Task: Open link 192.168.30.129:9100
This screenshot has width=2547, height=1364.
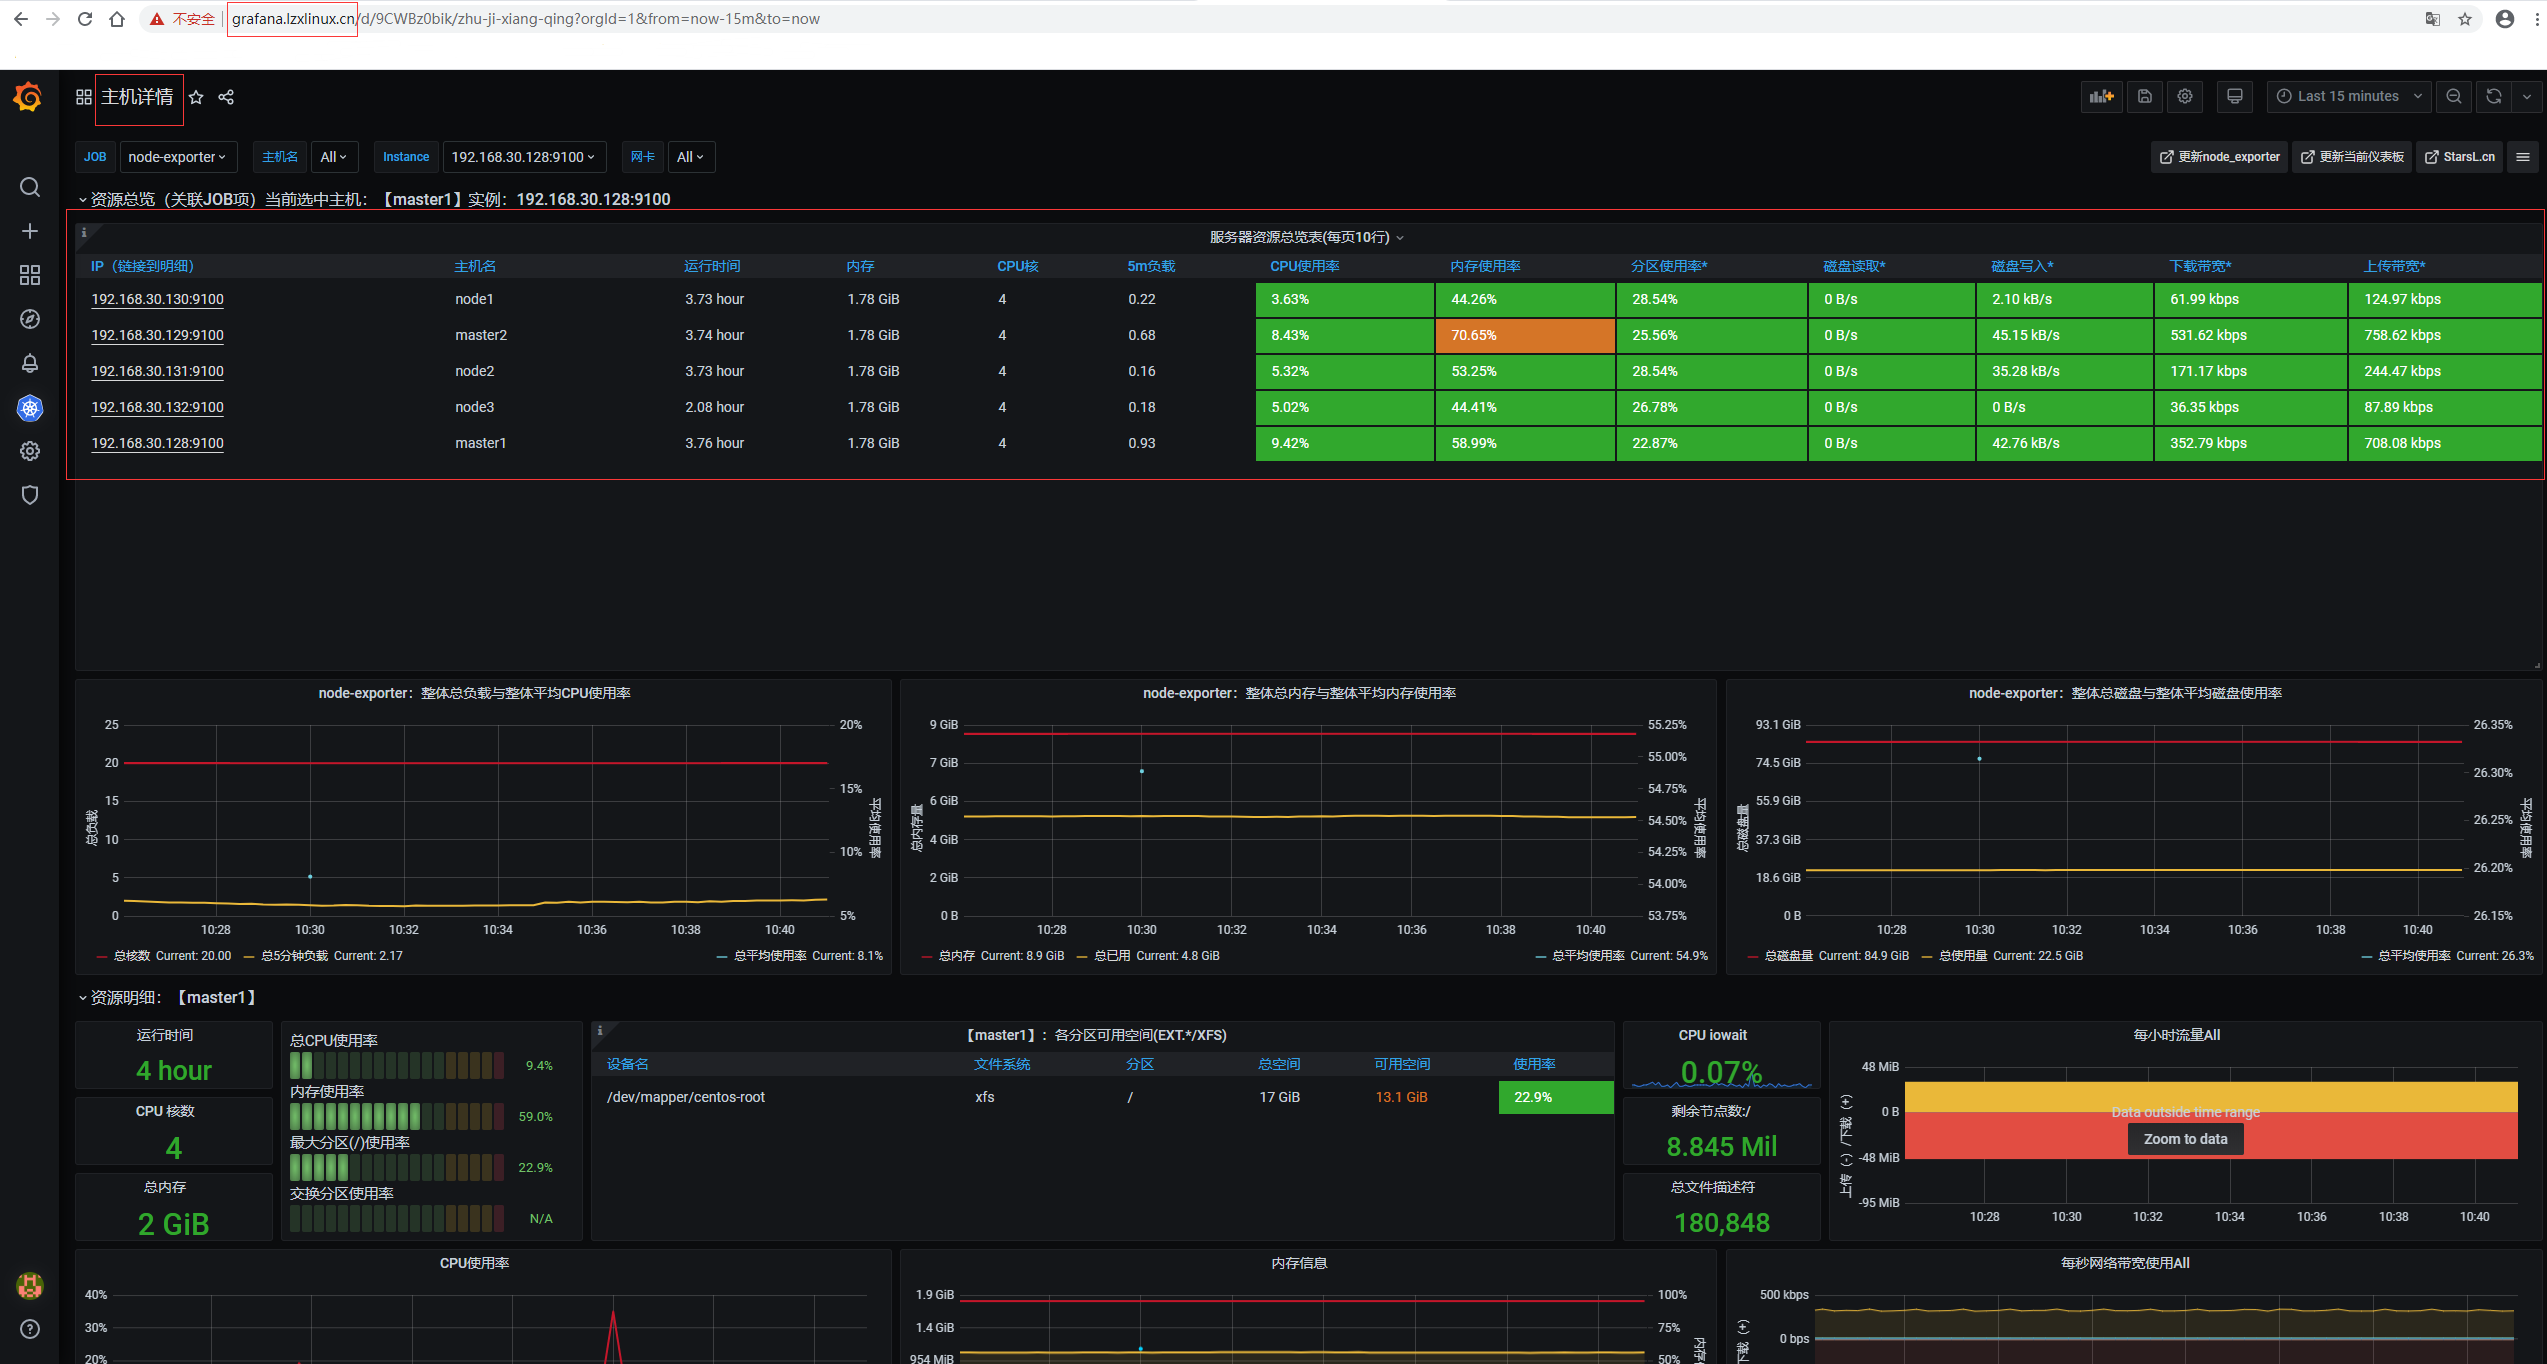Action: click(x=157, y=335)
